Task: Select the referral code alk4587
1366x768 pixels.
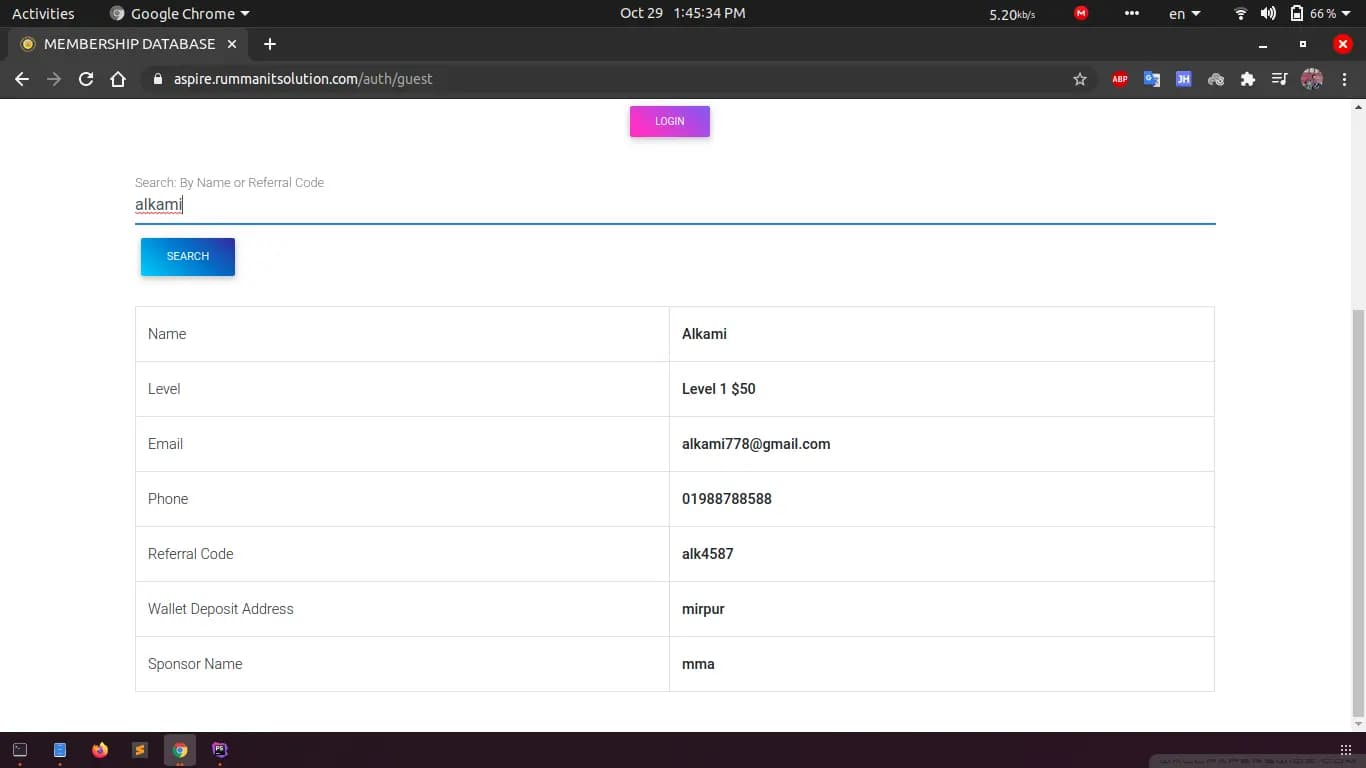Action: (x=708, y=554)
